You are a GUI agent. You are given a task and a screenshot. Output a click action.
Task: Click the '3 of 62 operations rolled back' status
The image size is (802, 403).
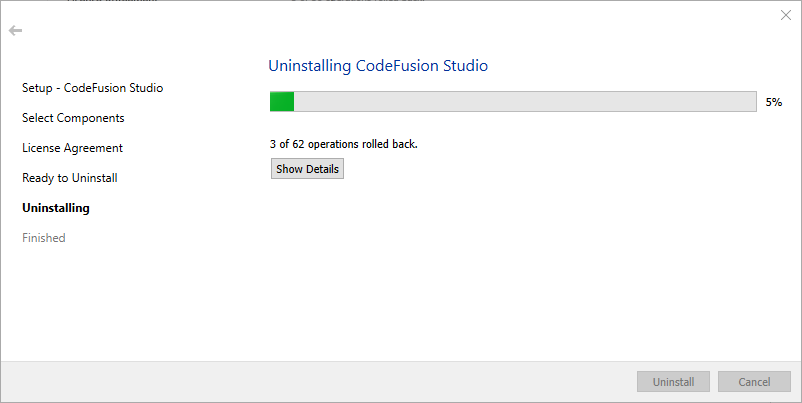344,144
